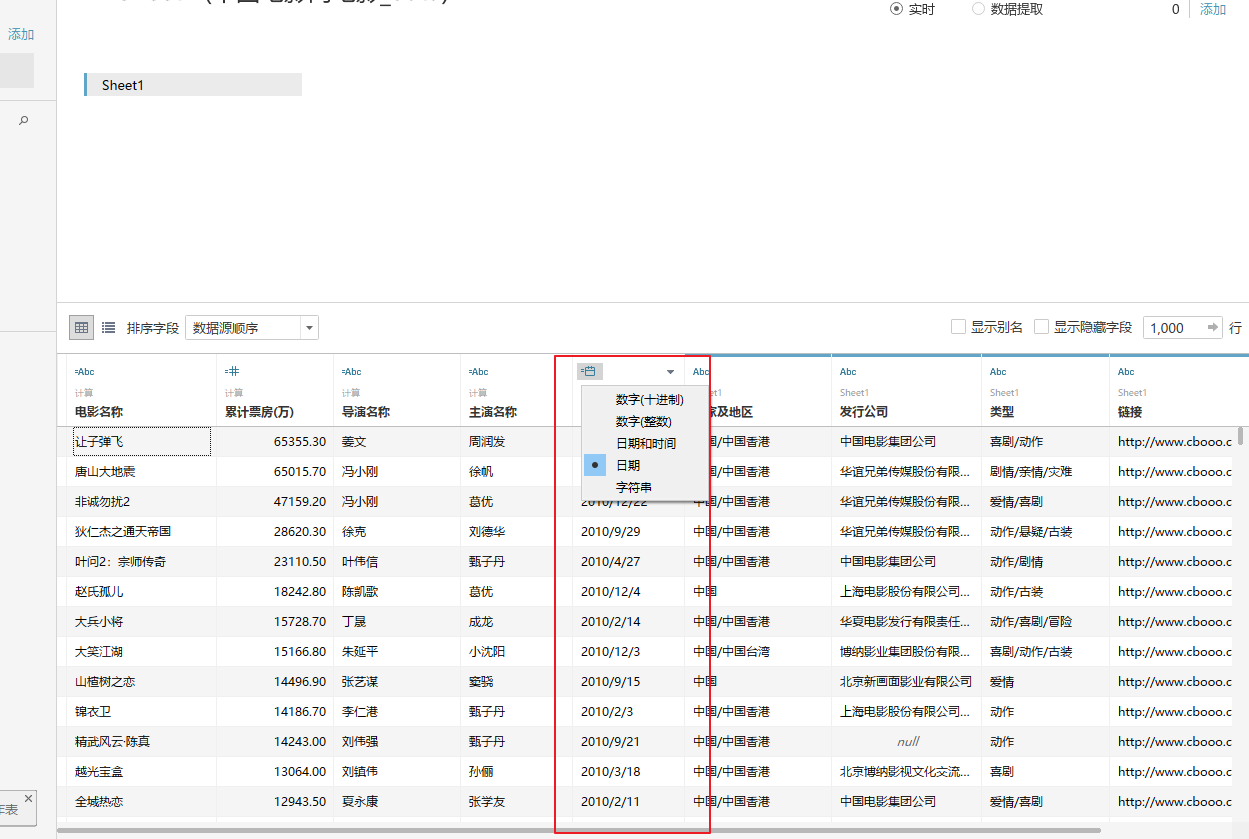Select the date cell 2010/9/29
The image size is (1249, 839).
pyautogui.click(x=628, y=531)
